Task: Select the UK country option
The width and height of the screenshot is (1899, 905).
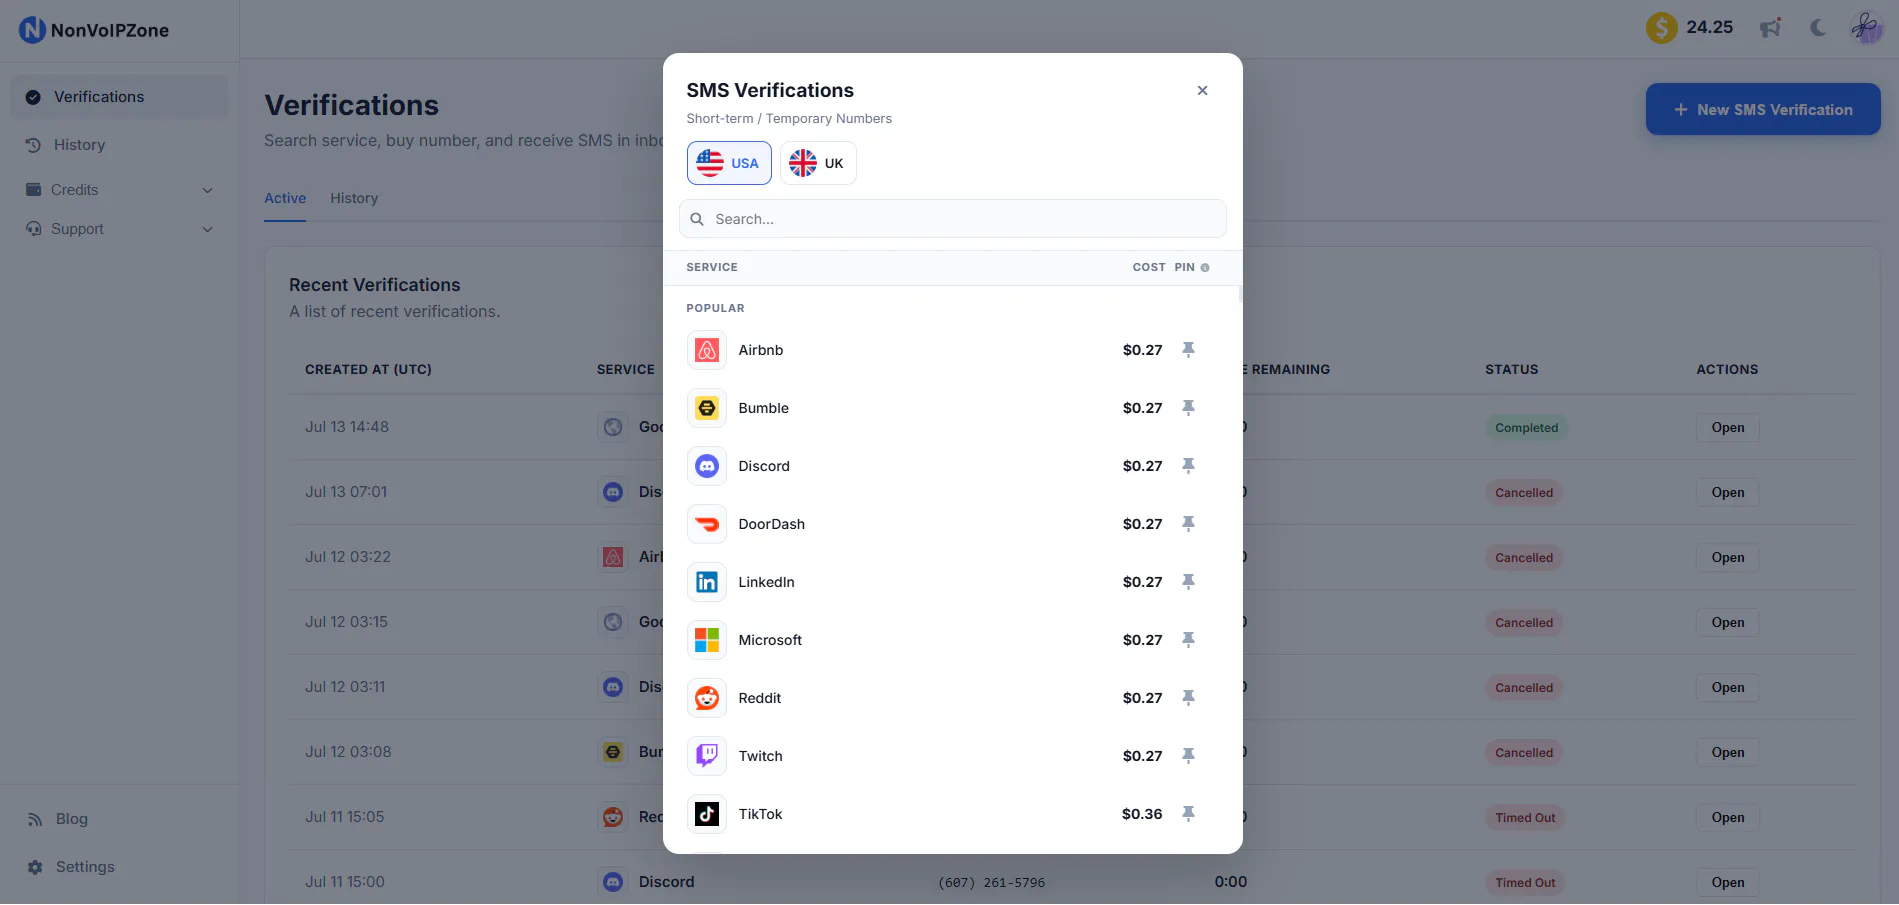Action: click(x=818, y=163)
